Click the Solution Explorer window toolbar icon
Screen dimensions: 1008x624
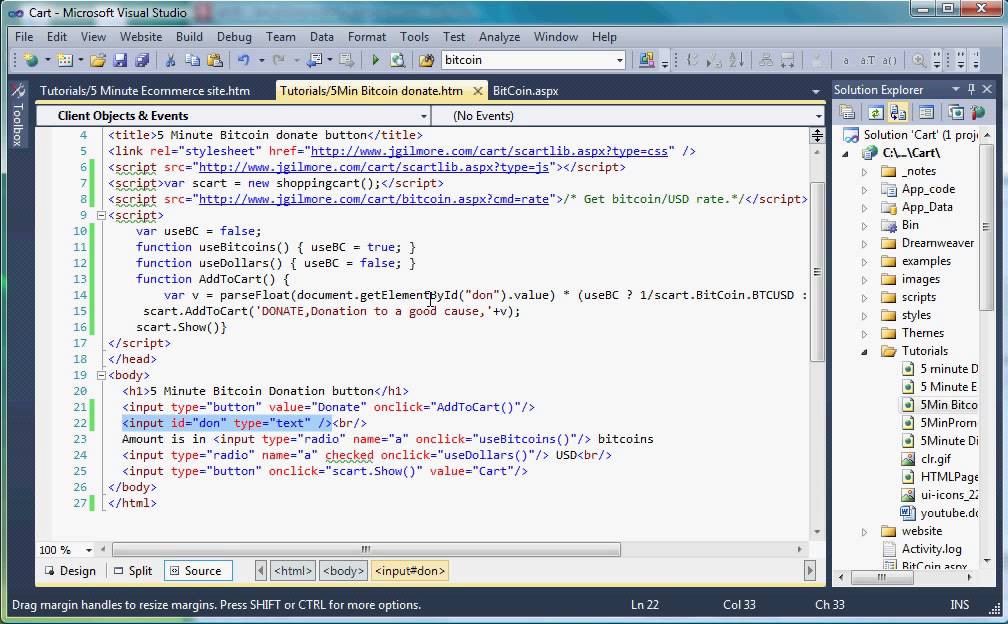[646, 60]
